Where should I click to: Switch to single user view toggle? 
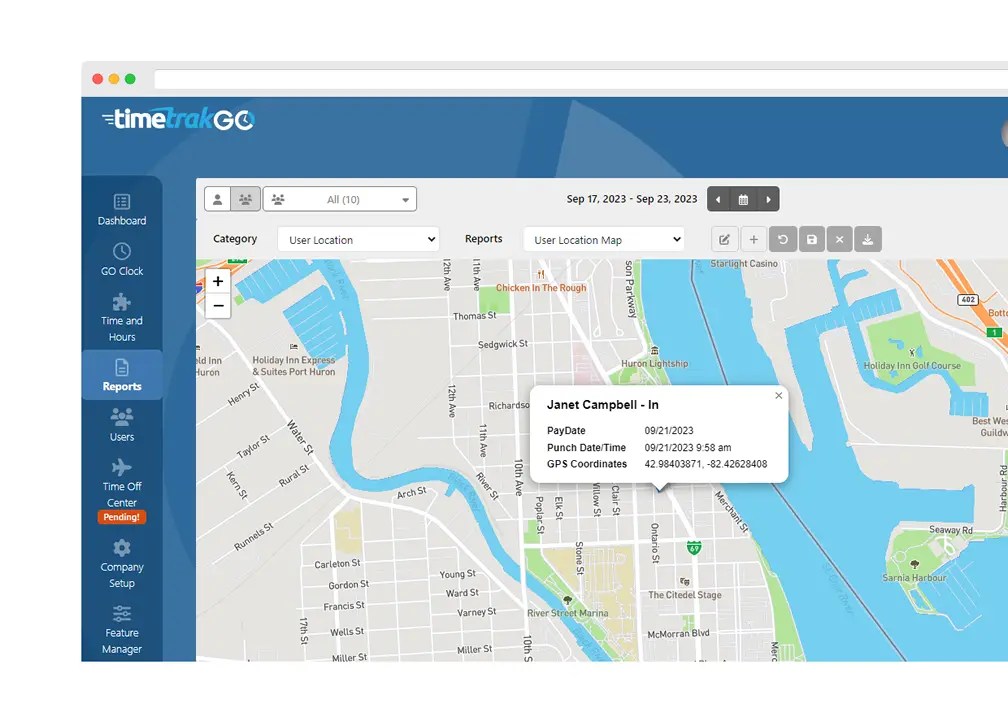click(217, 198)
